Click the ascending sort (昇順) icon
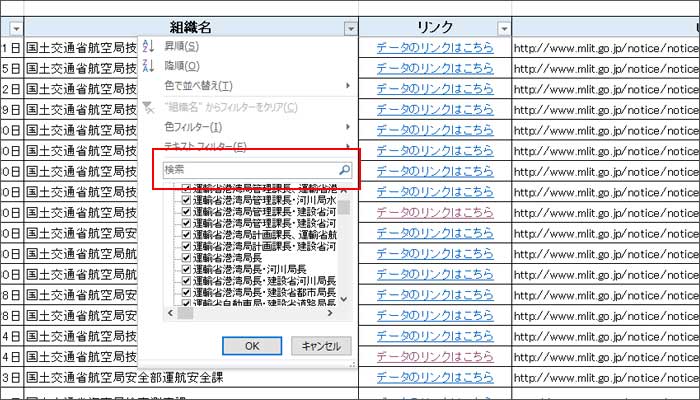 click(x=149, y=47)
